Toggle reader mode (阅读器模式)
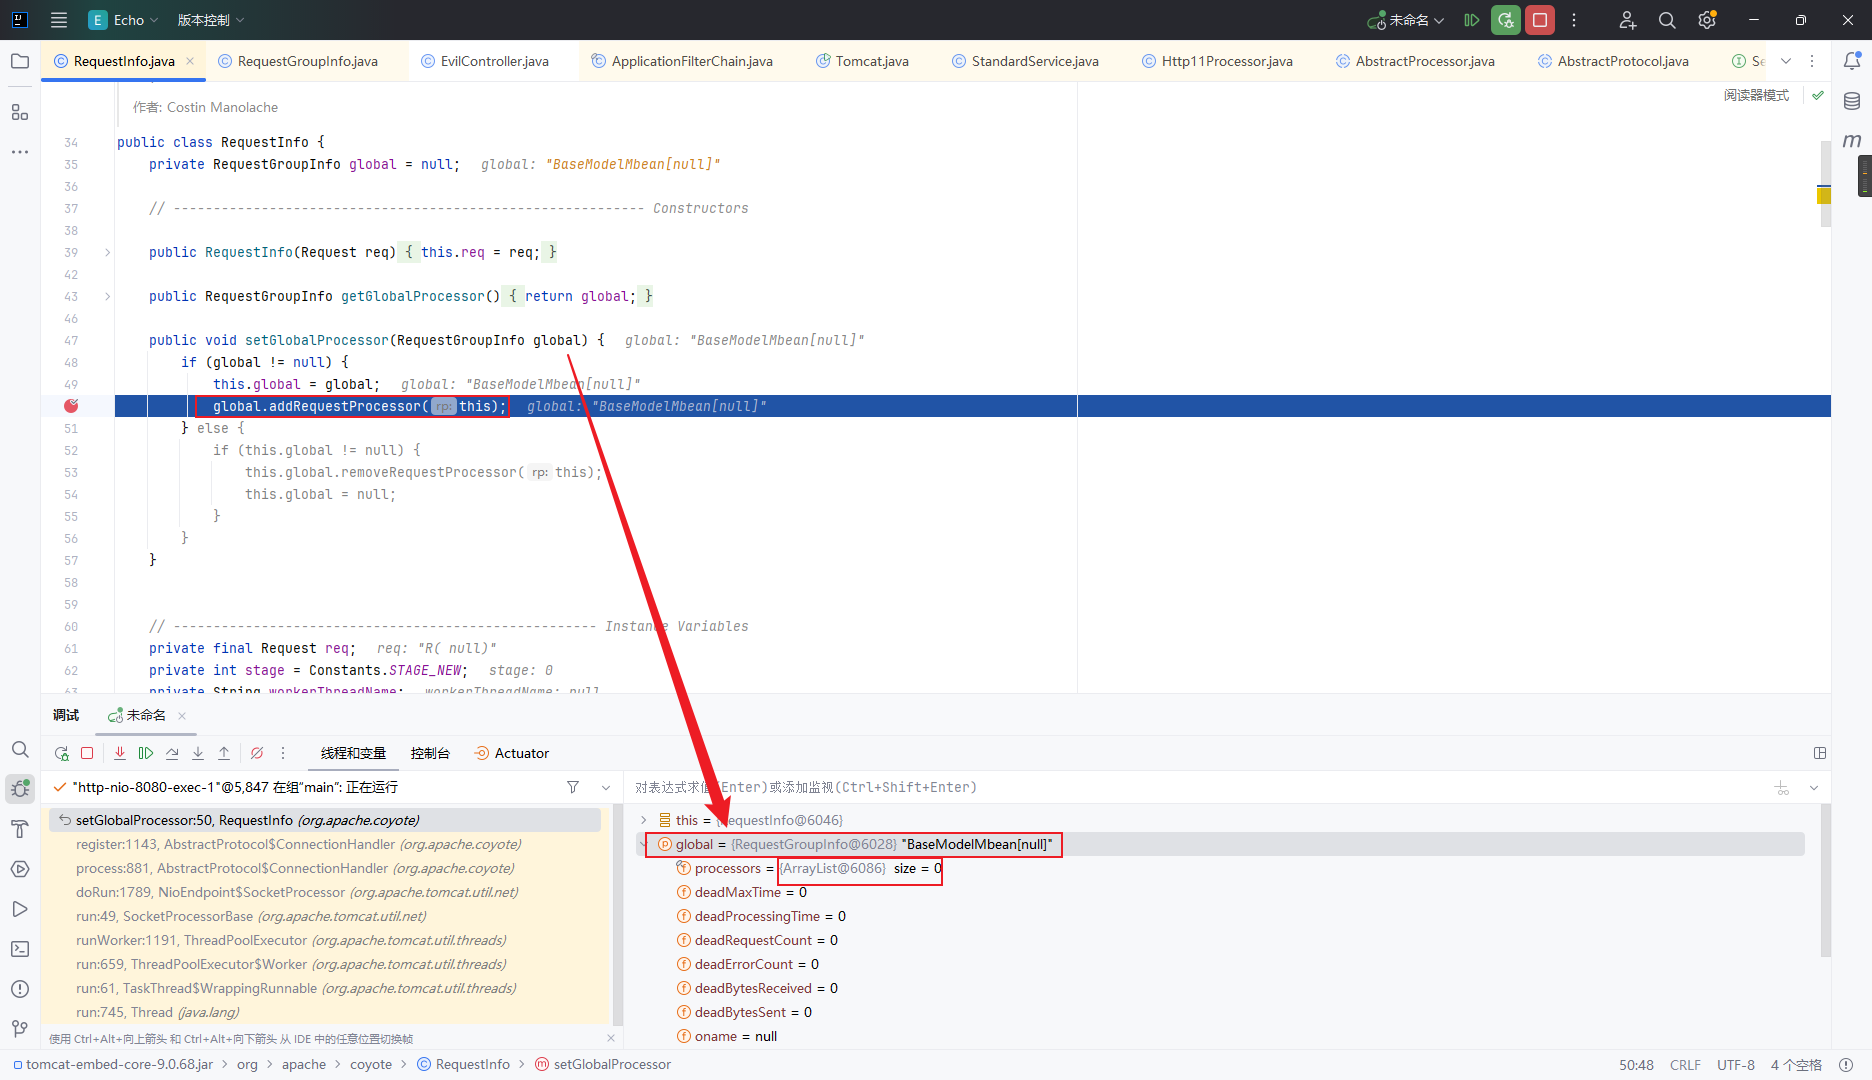 point(1756,95)
